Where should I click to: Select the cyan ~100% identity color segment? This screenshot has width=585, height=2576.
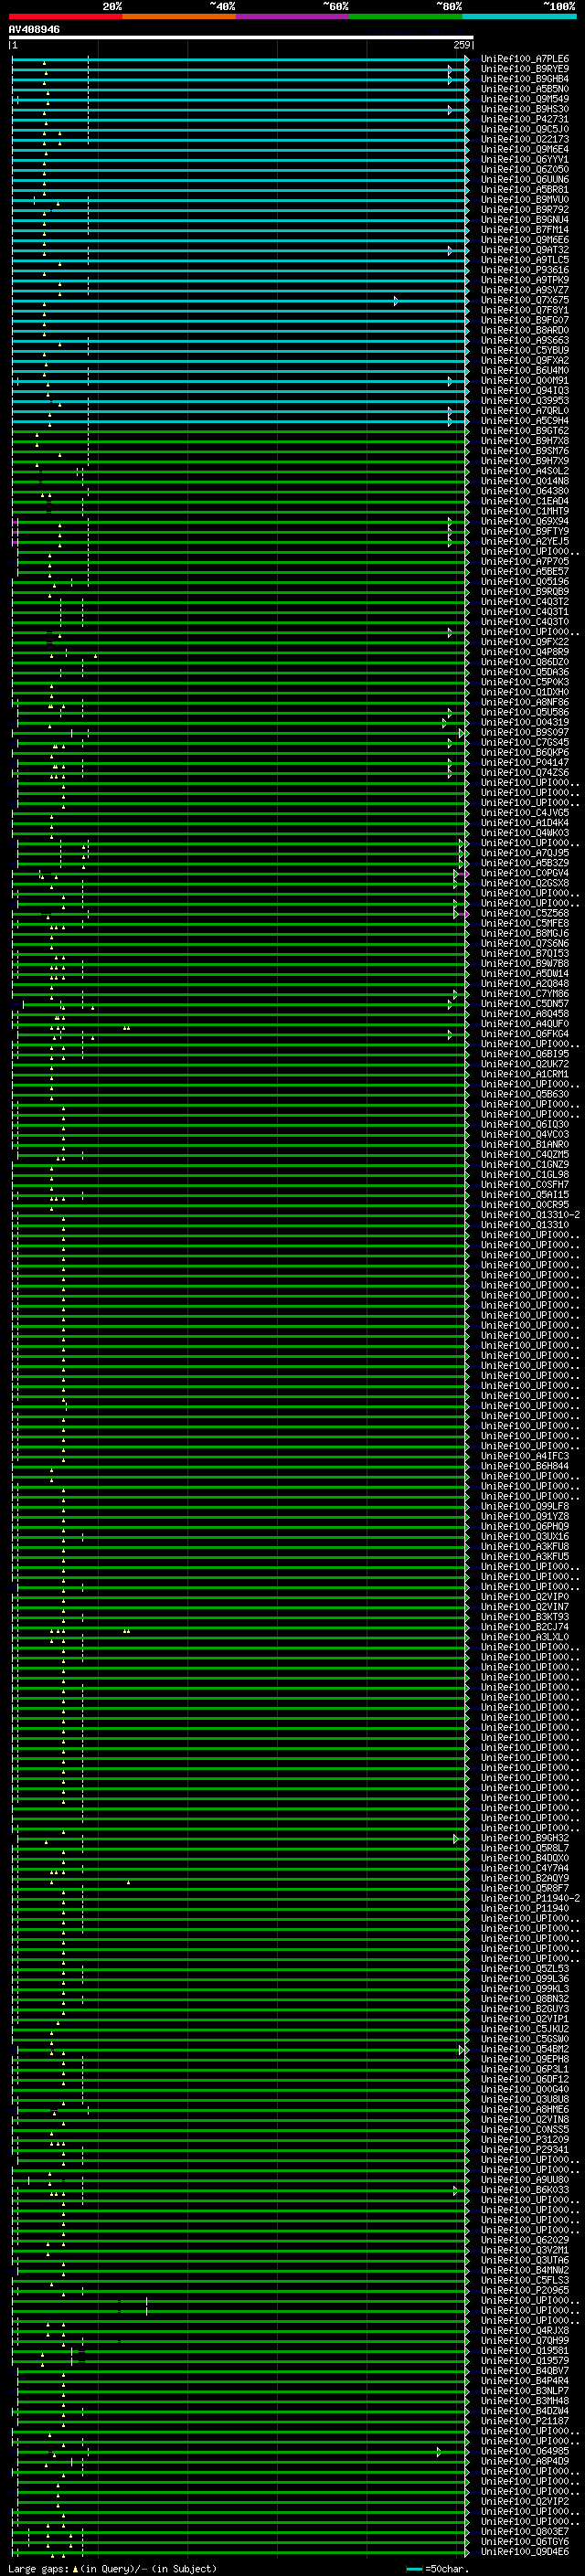pos(519,16)
